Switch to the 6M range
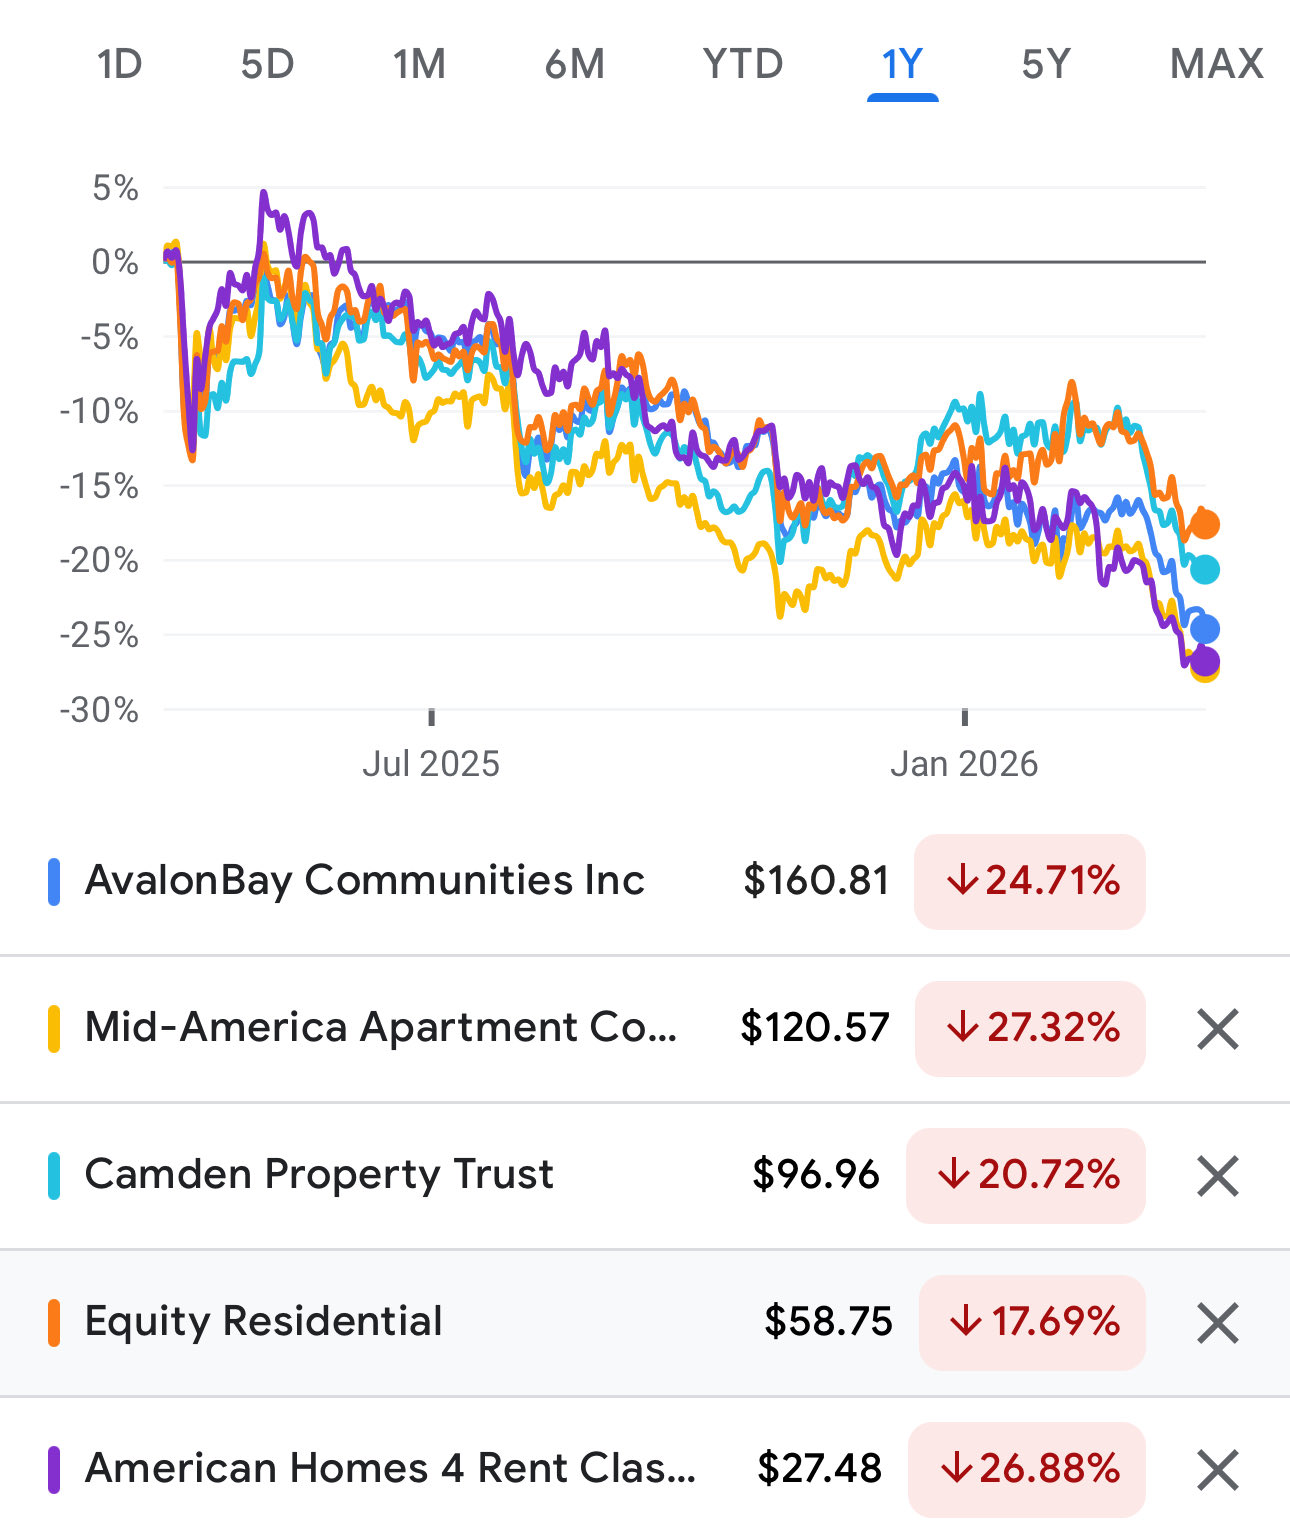1290x1539 pixels. [x=575, y=64]
